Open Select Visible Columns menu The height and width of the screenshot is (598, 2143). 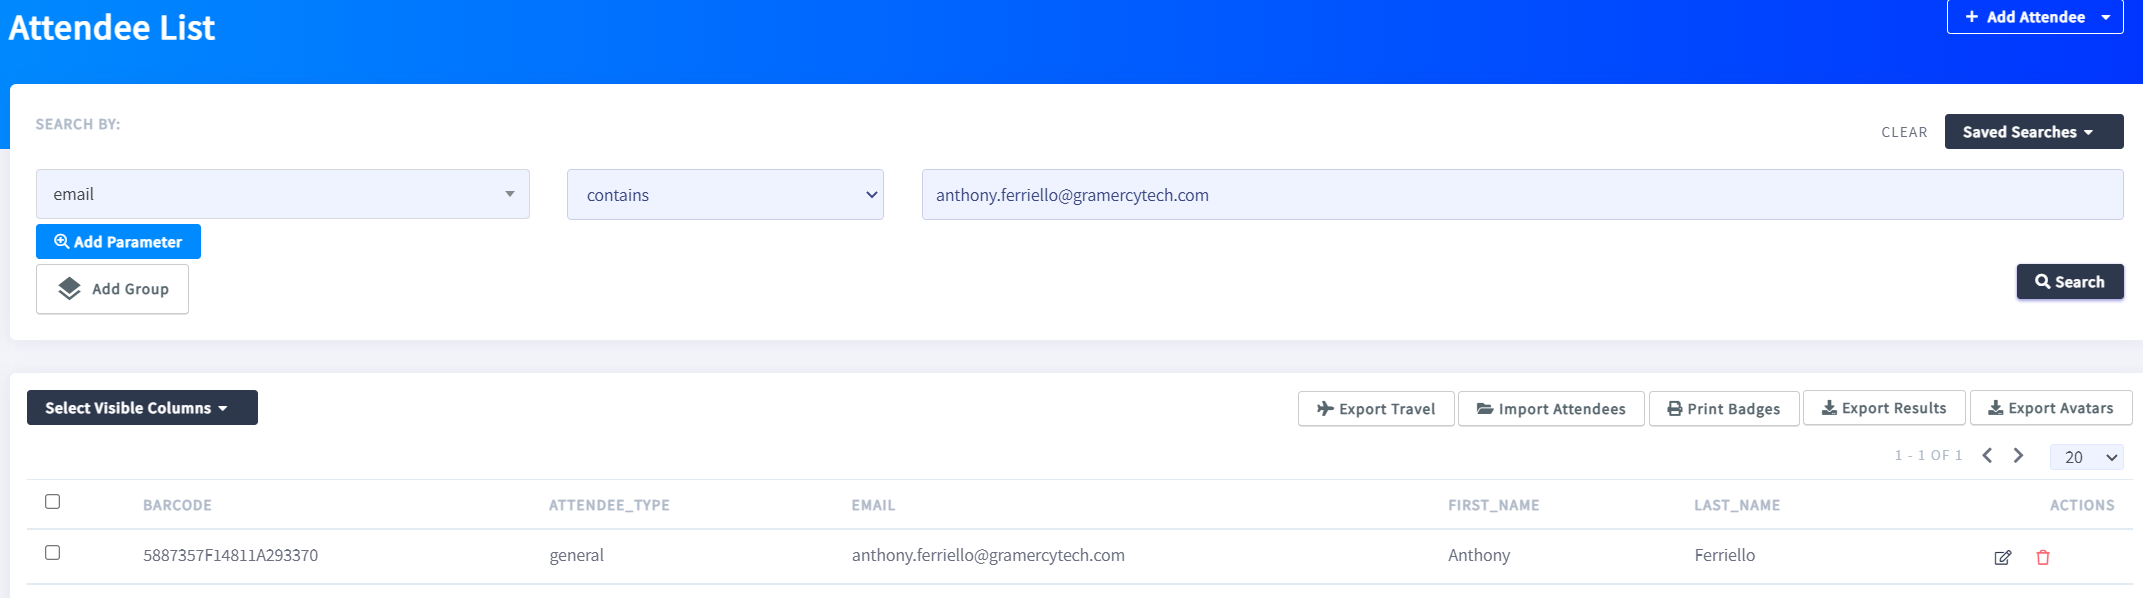coord(142,408)
